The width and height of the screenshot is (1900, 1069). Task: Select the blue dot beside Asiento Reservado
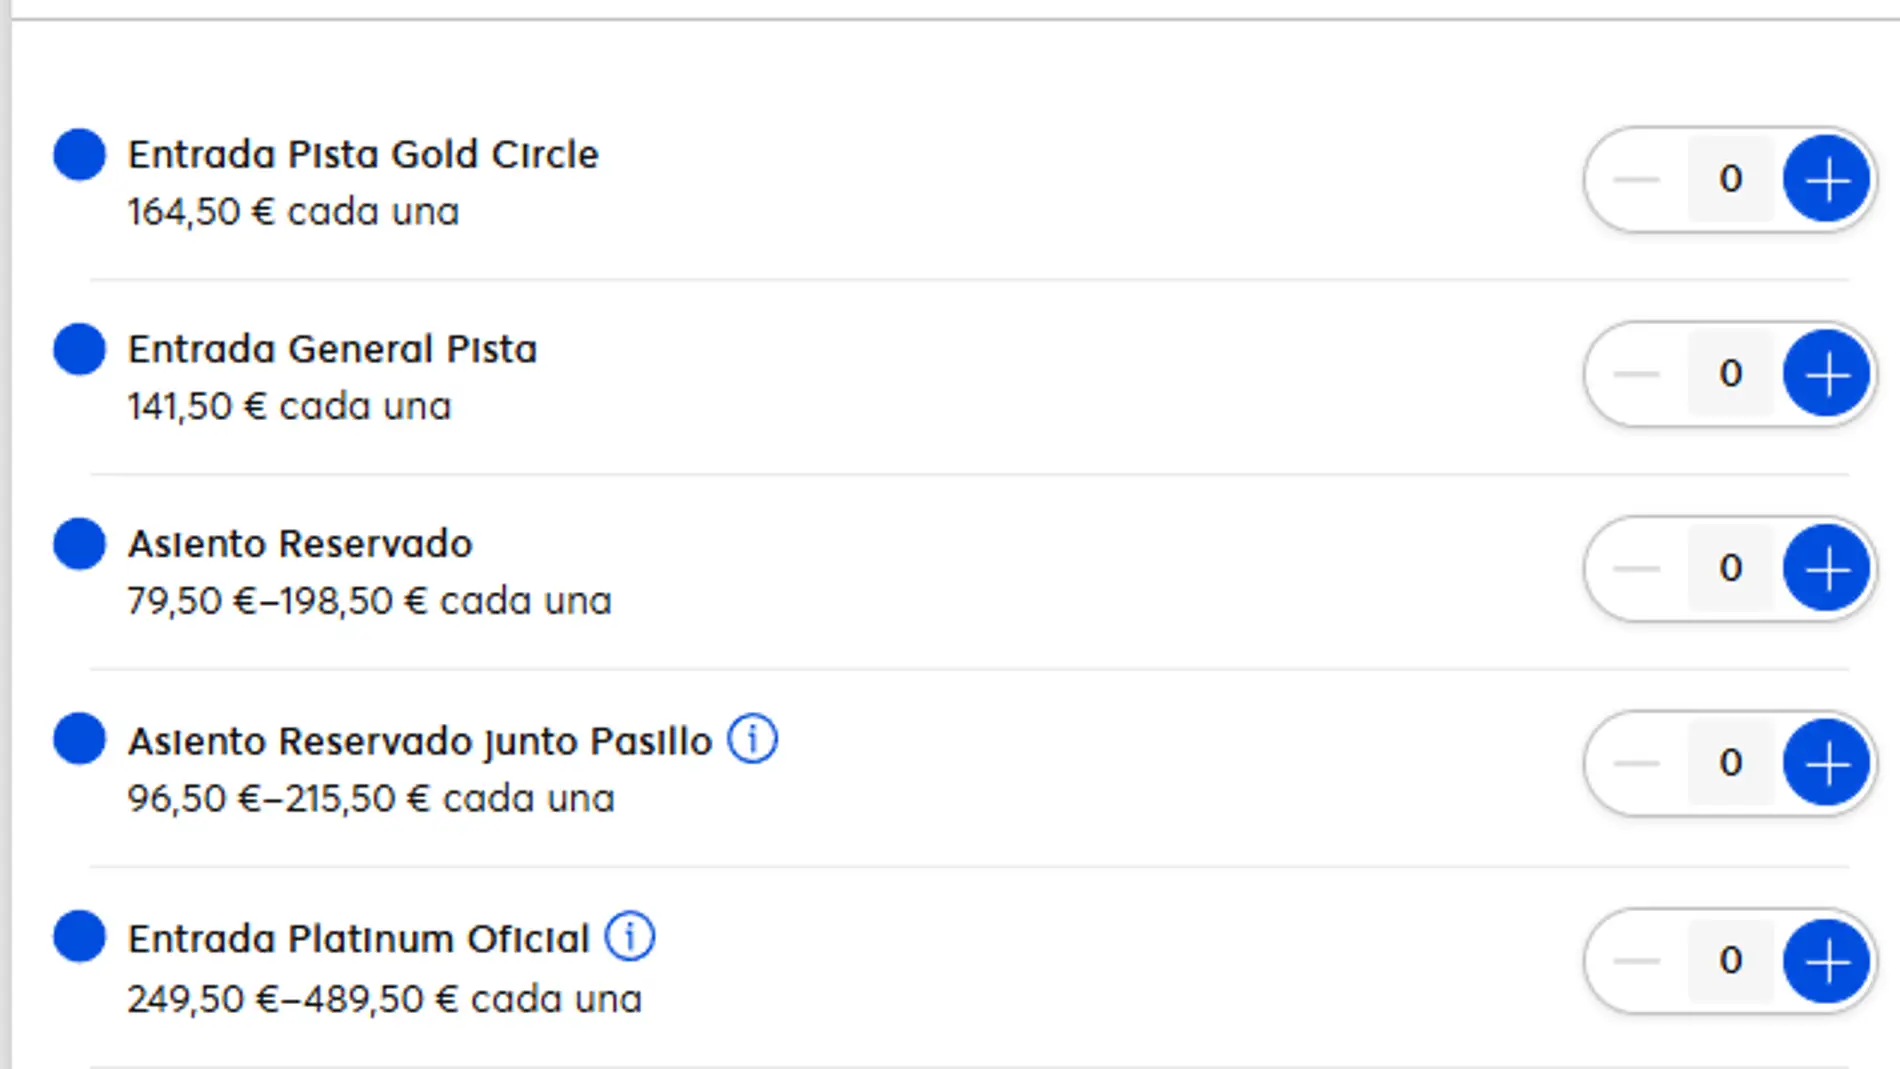point(79,545)
